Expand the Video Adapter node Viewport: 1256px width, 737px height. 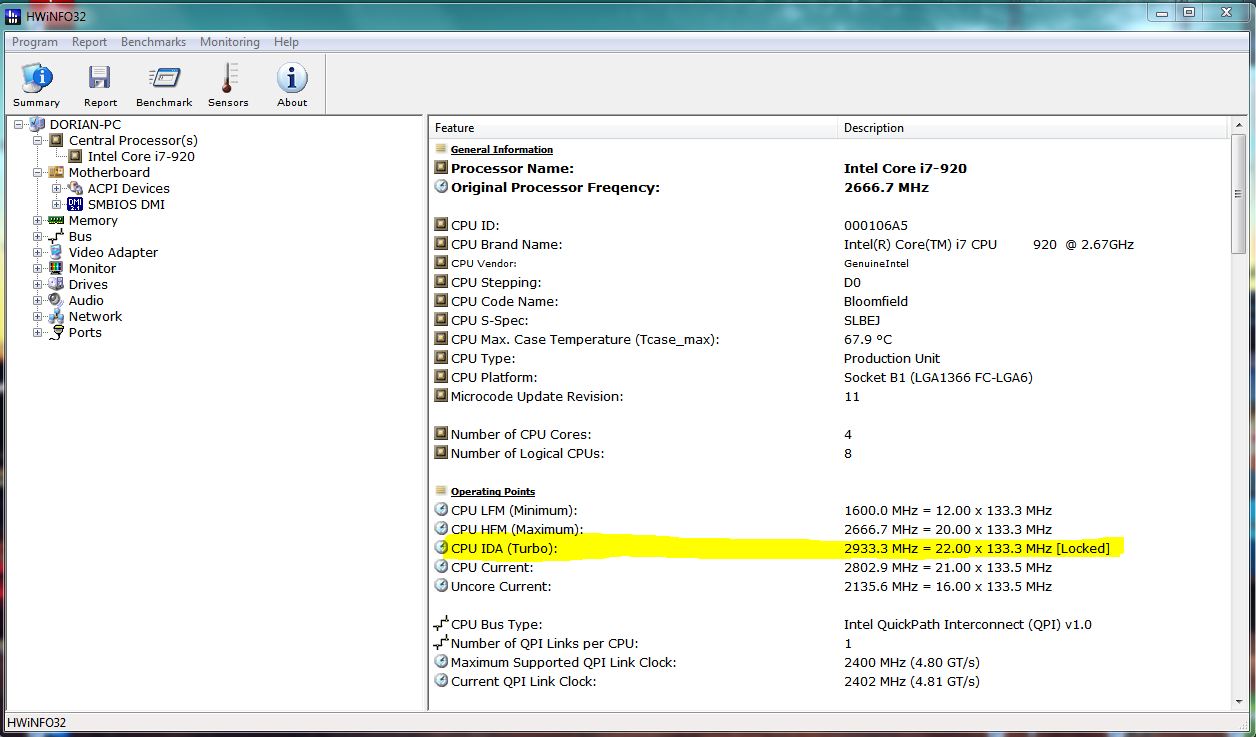coord(37,252)
